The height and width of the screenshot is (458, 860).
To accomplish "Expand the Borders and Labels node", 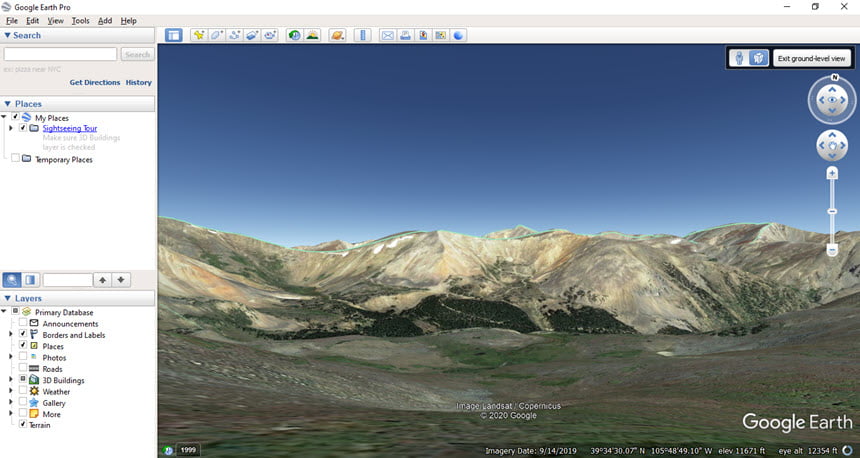I will coord(10,334).
